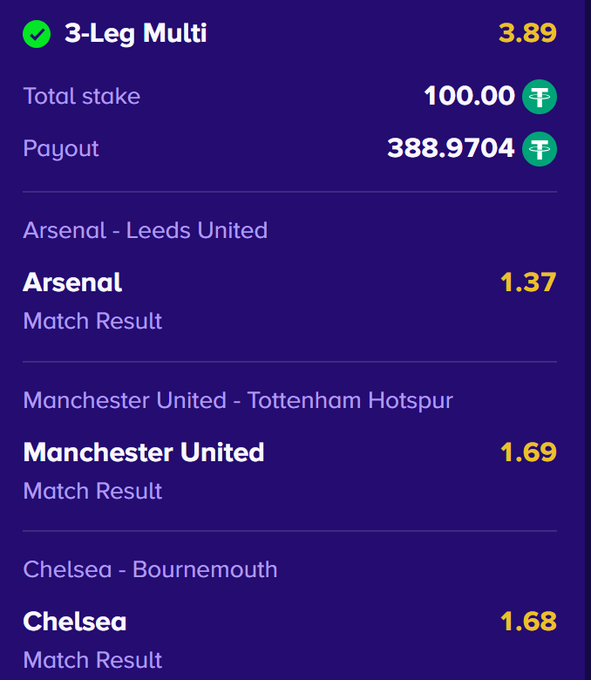
Task: Click the 1.69 Manchester United odds
Action: point(528,452)
